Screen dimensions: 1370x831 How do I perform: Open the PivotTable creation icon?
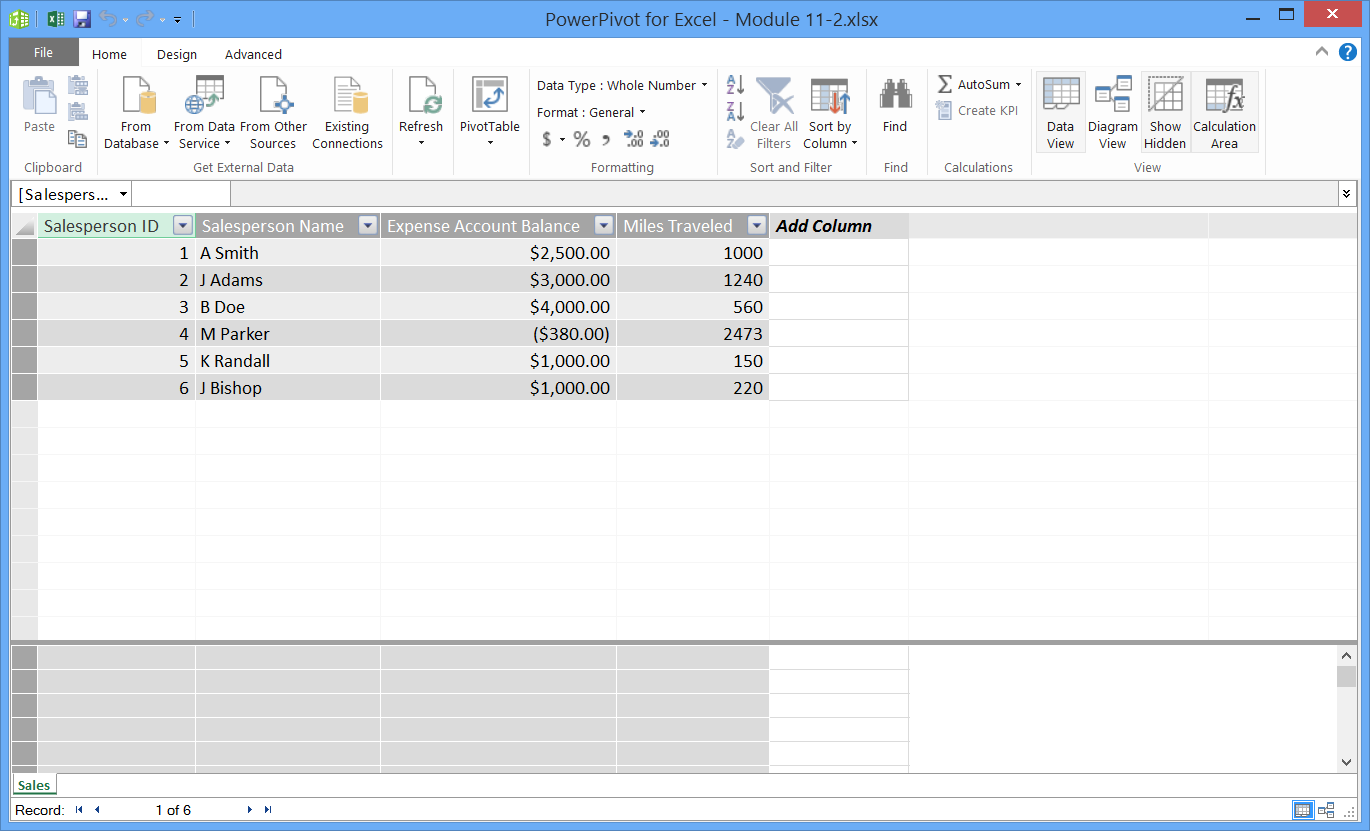point(490,110)
